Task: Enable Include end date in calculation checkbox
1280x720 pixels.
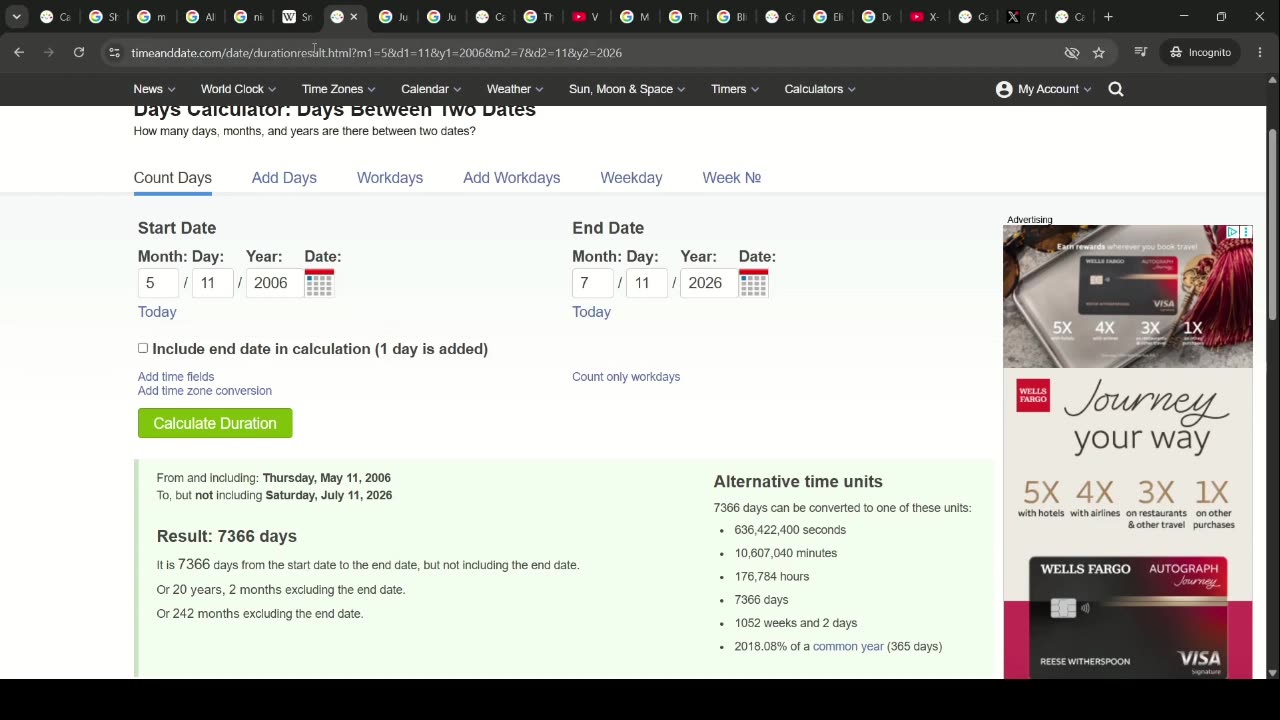Action: [143, 348]
